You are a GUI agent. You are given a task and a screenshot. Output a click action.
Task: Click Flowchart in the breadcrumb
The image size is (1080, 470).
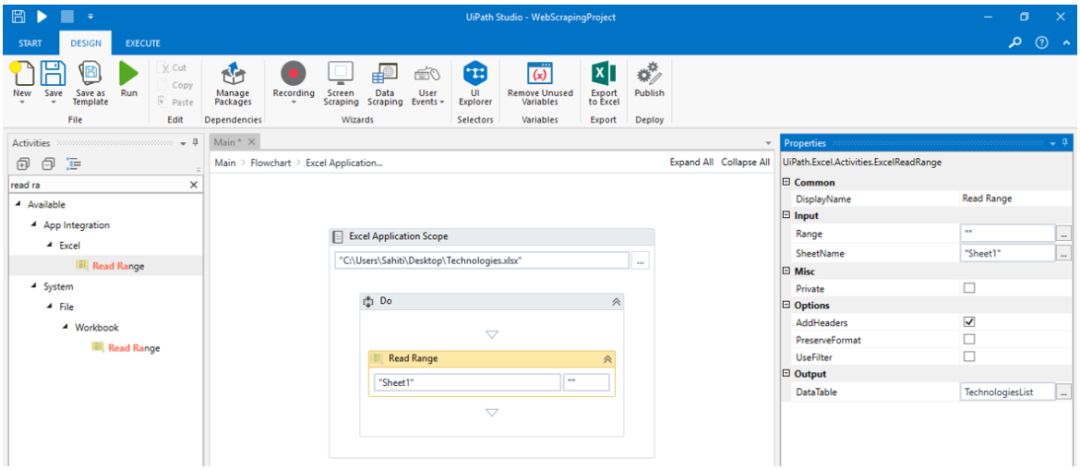coord(271,163)
